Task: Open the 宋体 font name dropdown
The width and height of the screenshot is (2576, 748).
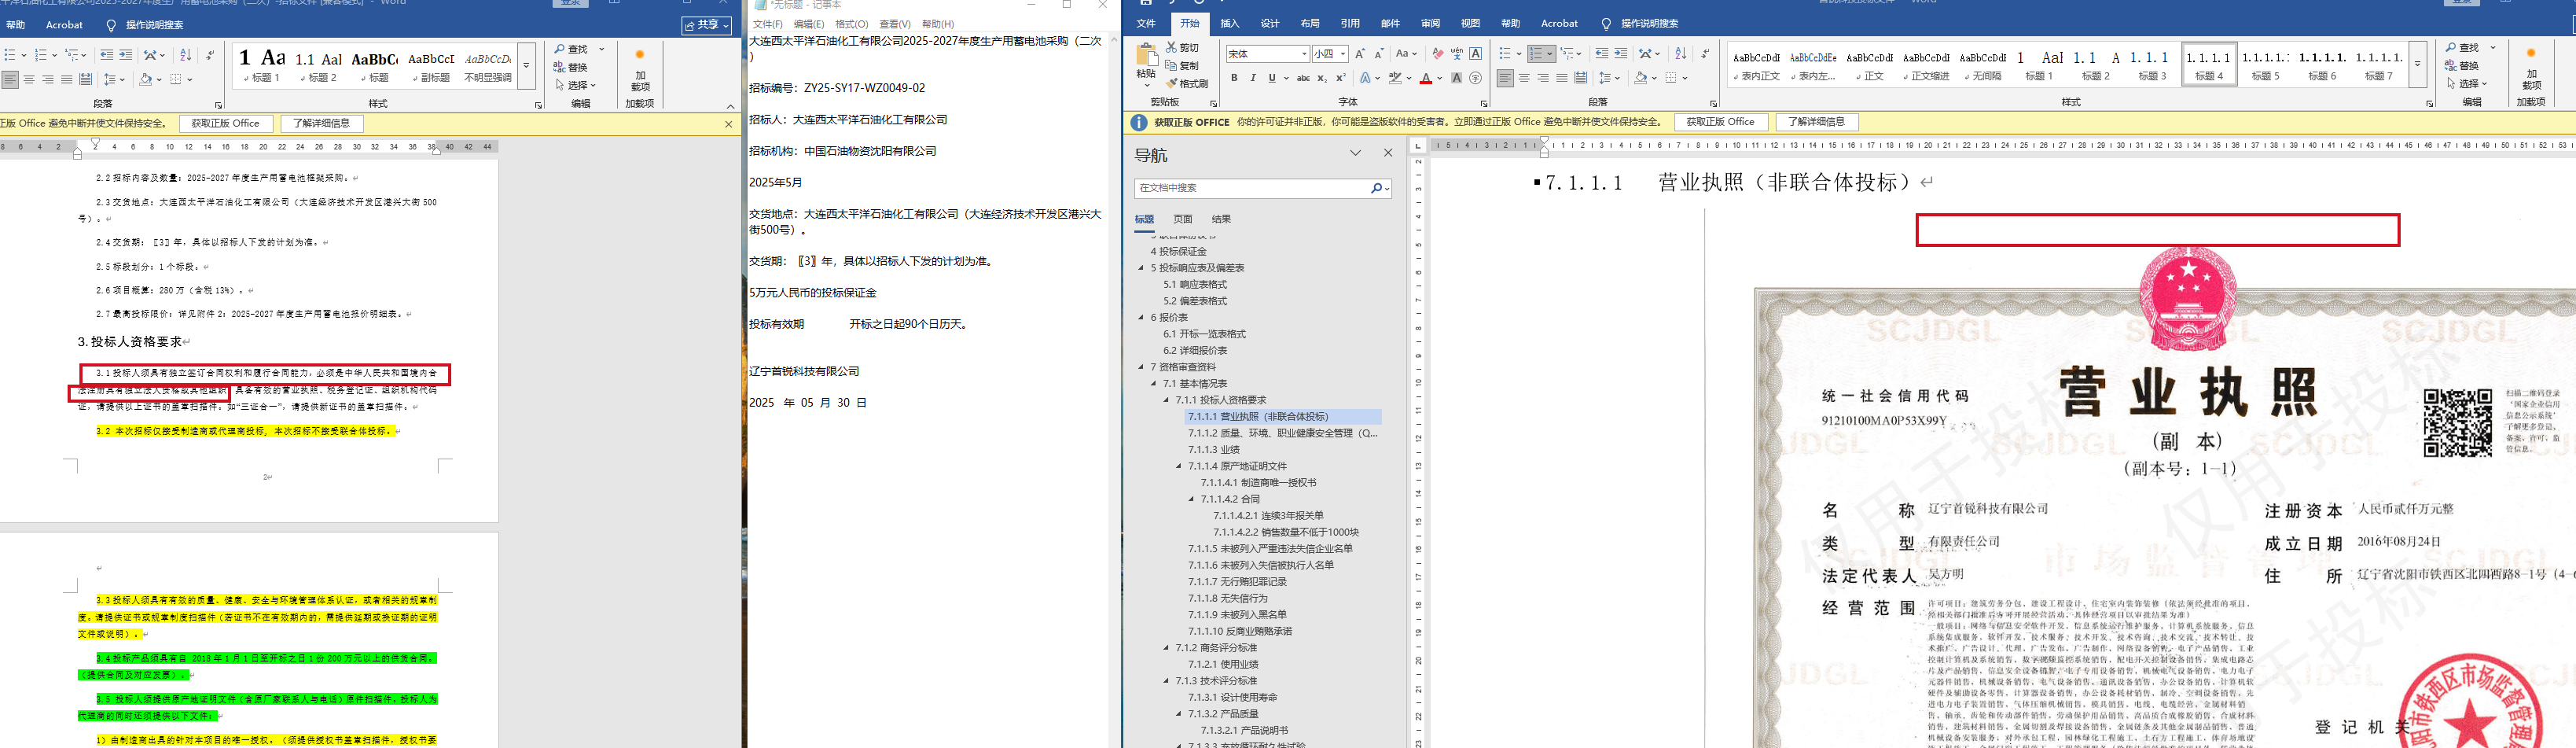Action: pos(1304,54)
